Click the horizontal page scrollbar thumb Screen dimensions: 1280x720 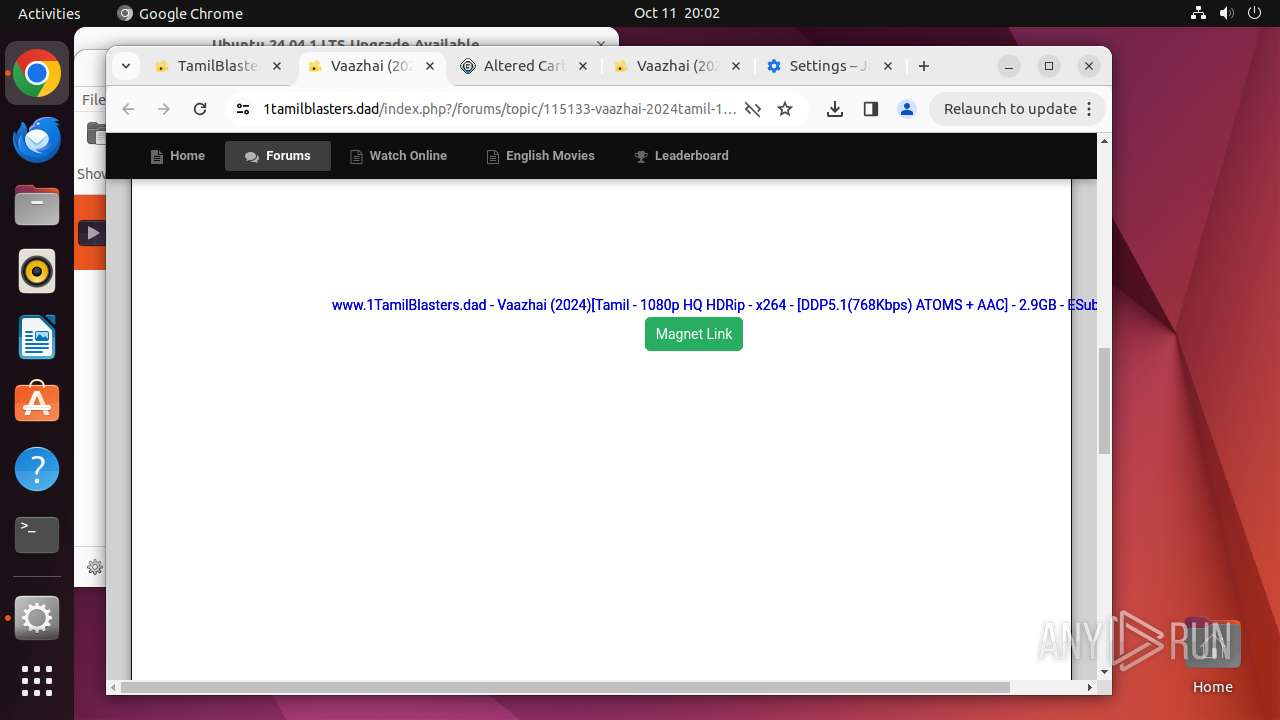coord(565,687)
